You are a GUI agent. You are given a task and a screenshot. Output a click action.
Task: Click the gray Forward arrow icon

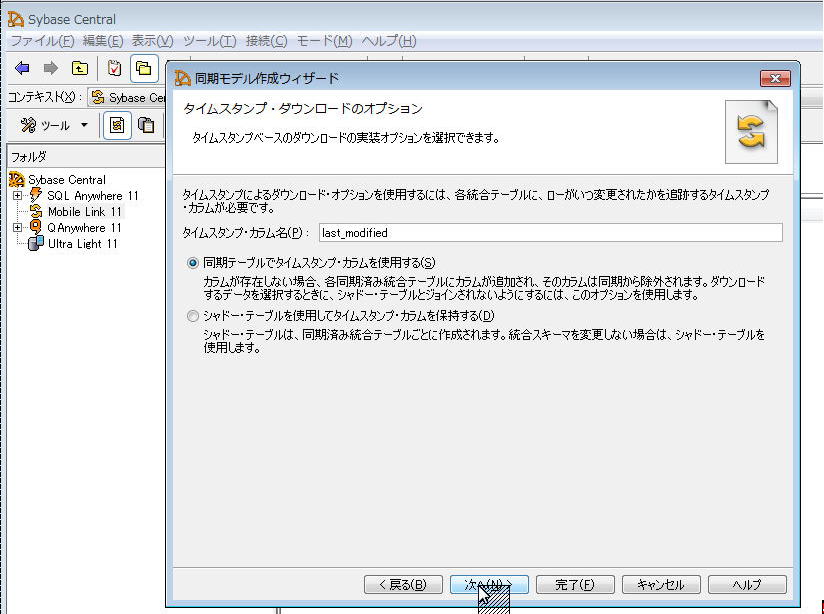[x=50, y=68]
